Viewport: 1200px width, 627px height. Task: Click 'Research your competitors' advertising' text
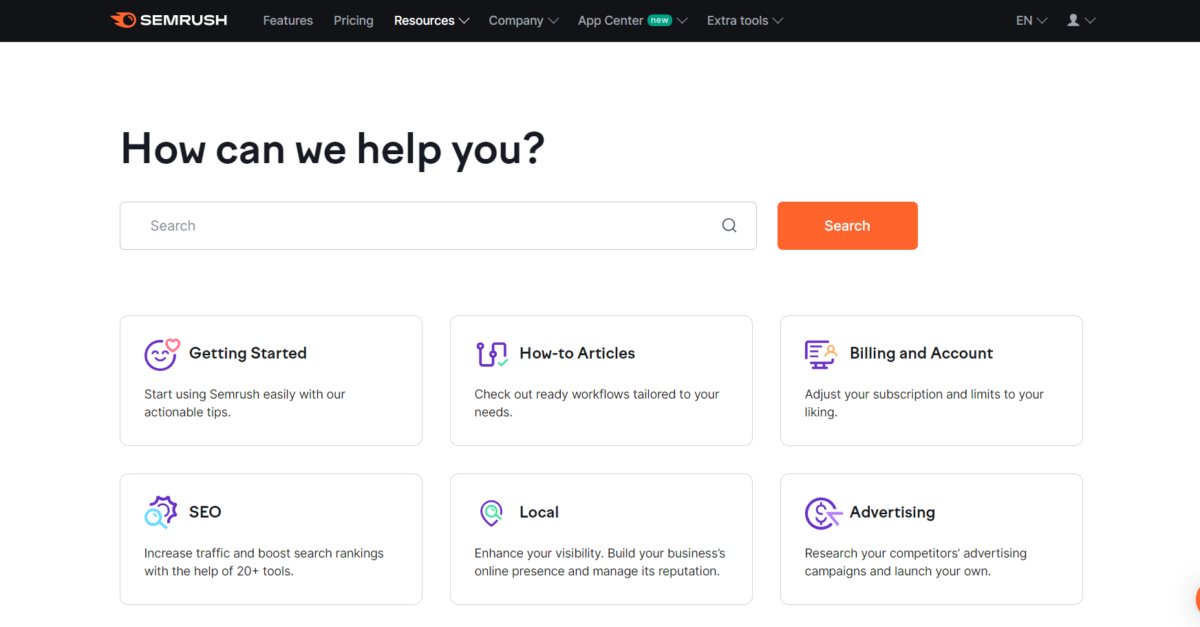916,562
